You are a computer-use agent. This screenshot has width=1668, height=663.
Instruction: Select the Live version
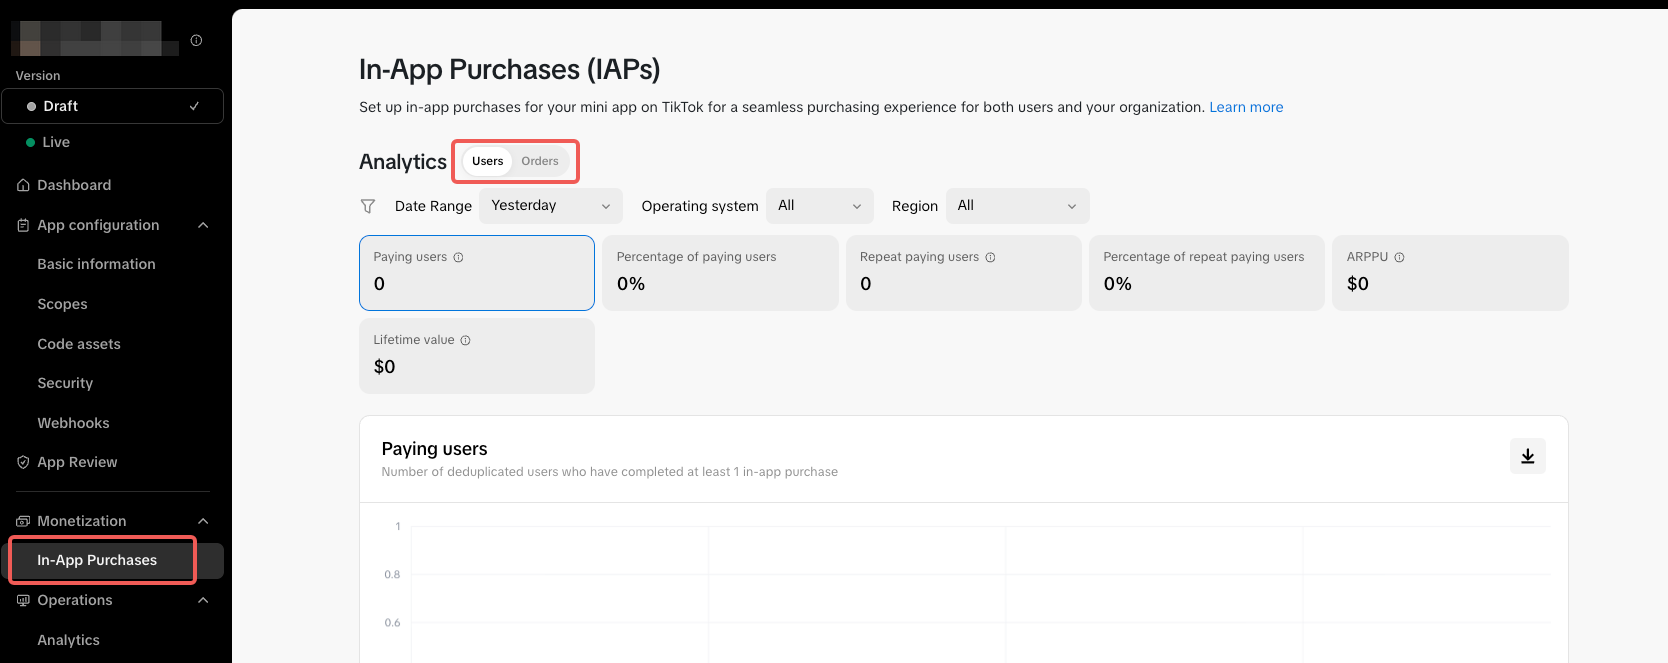pyautogui.click(x=56, y=142)
